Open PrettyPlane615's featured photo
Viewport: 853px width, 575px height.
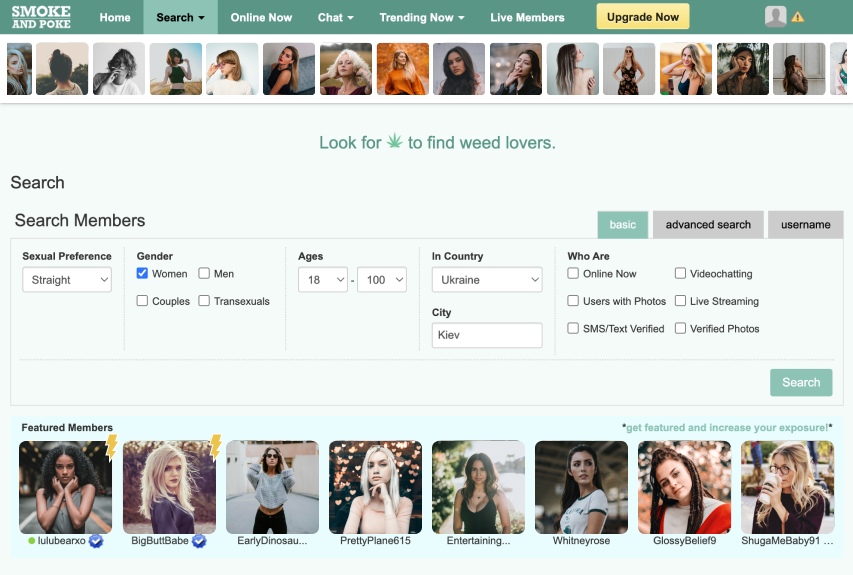click(375, 487)
